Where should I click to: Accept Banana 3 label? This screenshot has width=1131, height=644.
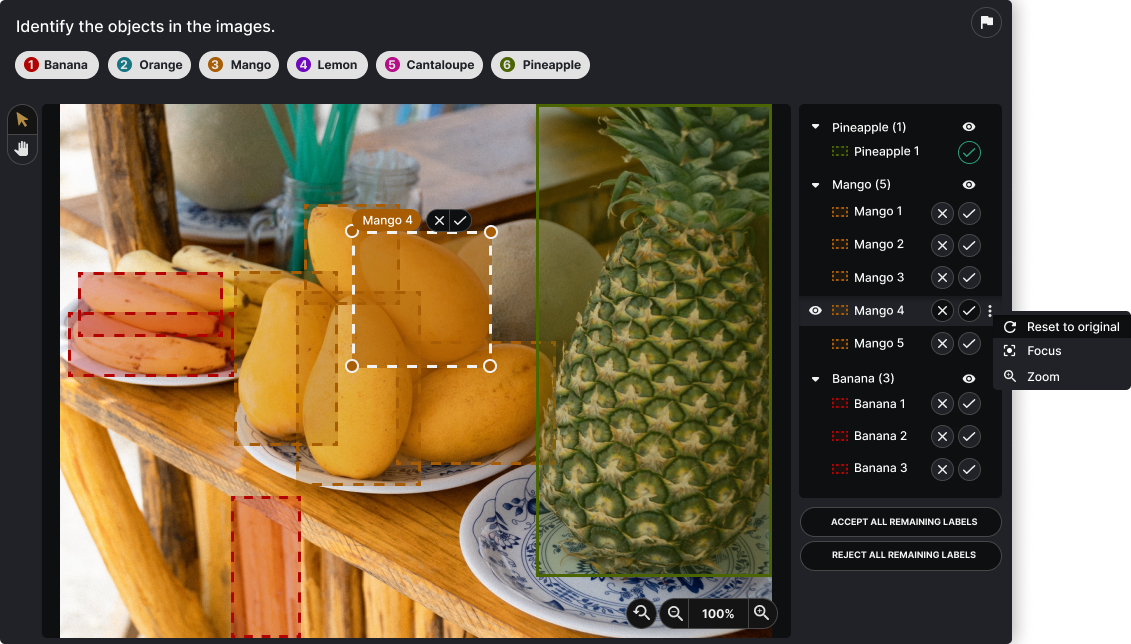[969, 469]
